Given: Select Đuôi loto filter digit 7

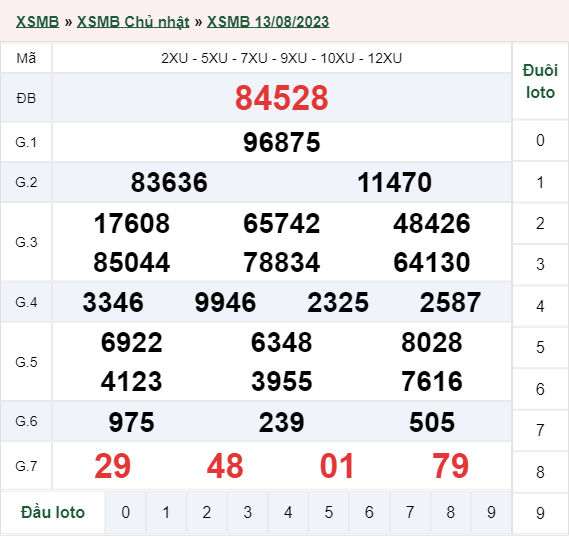Looking at the screenshot, I should 540,430.
